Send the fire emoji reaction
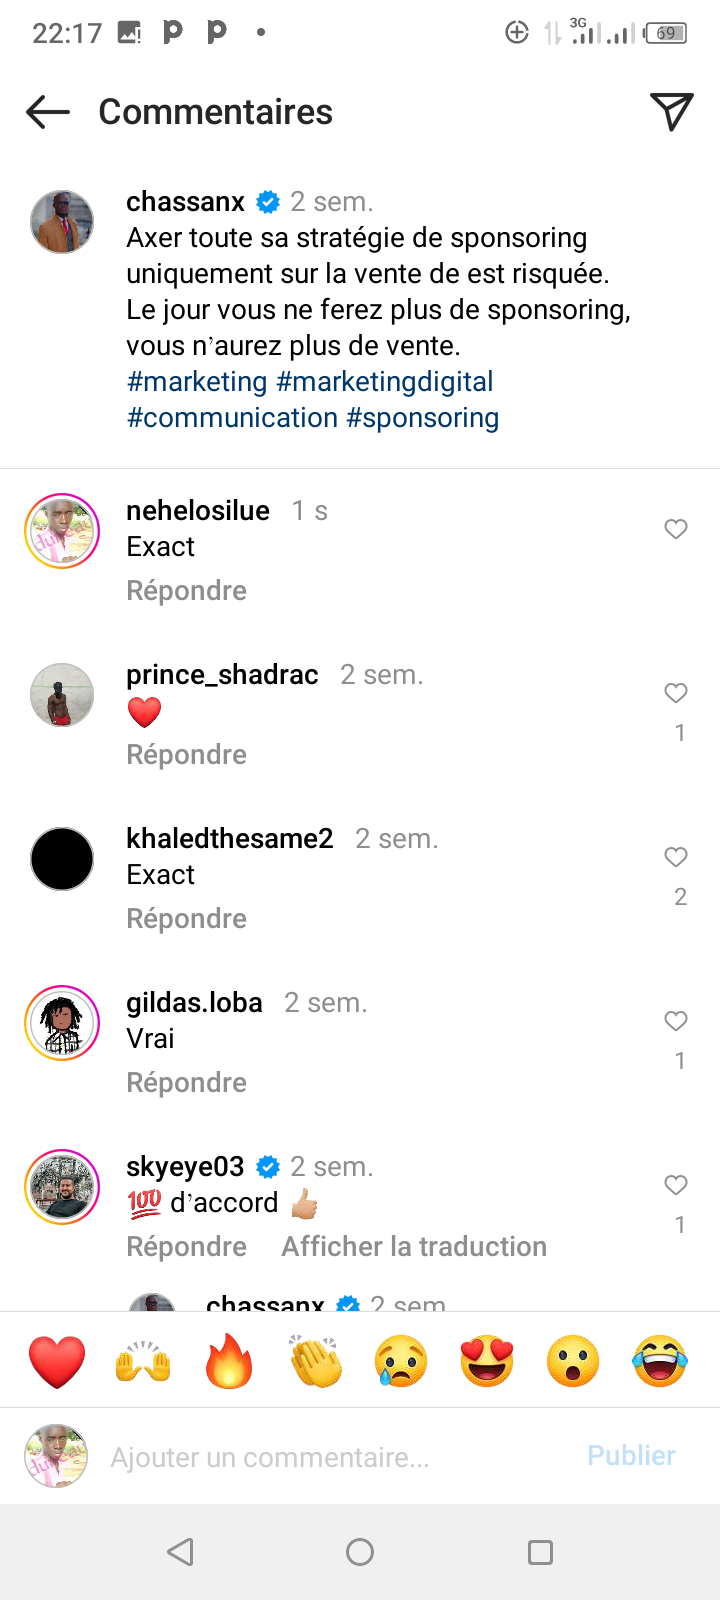720x1600 pixels. point(229,1361)
